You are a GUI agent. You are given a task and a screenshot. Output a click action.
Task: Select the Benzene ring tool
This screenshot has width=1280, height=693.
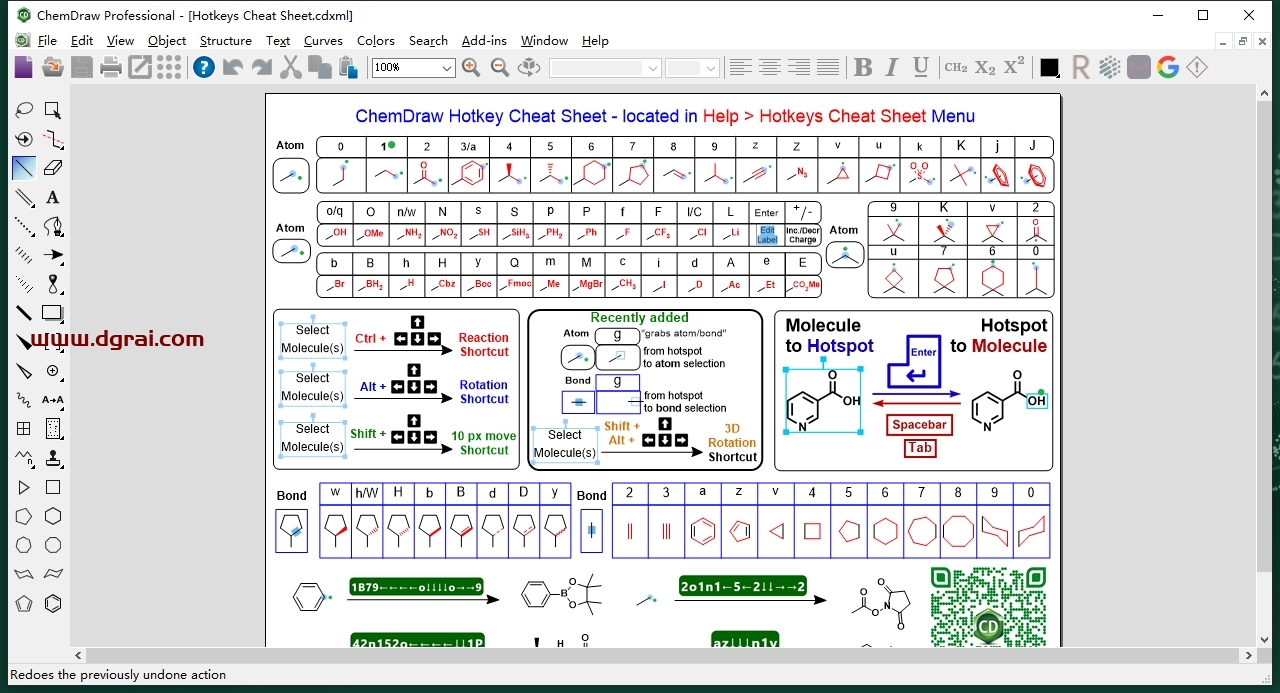[53, 603]
